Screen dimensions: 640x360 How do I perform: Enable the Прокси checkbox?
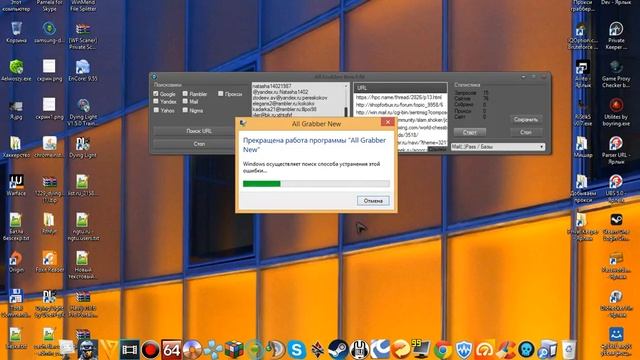click(220, 93)
